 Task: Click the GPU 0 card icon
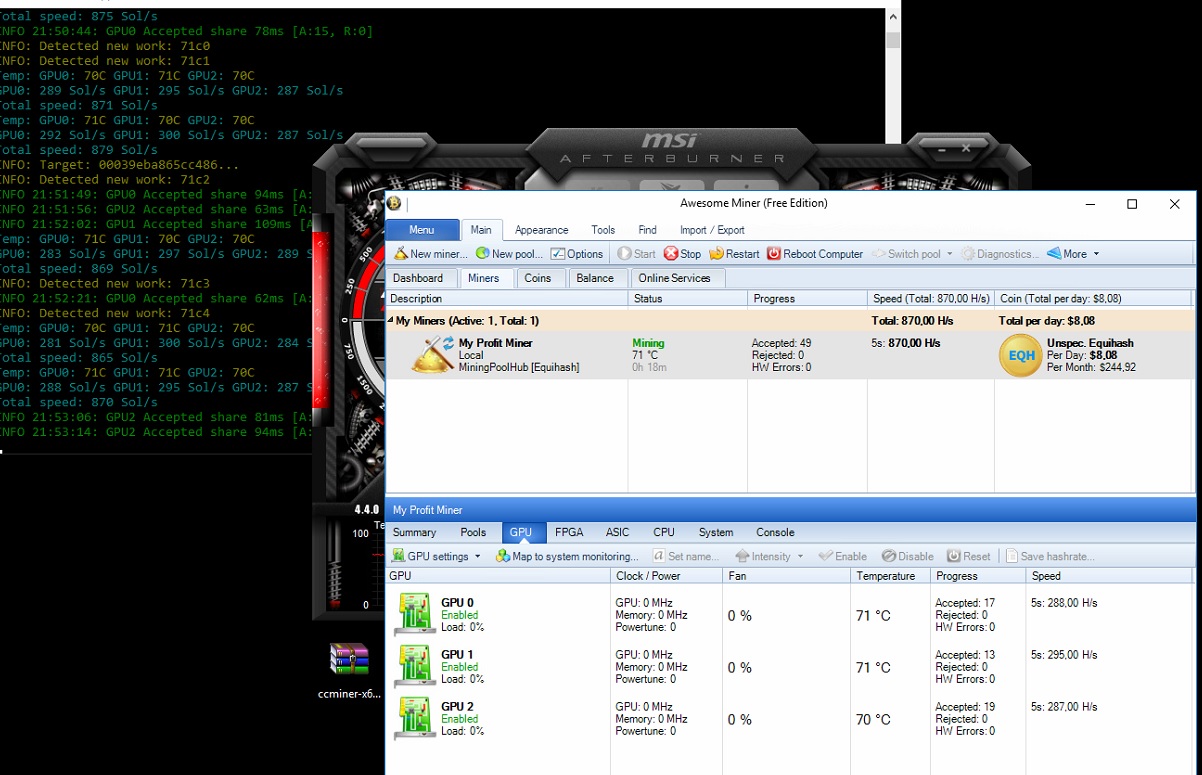click(x=414, y=614)
